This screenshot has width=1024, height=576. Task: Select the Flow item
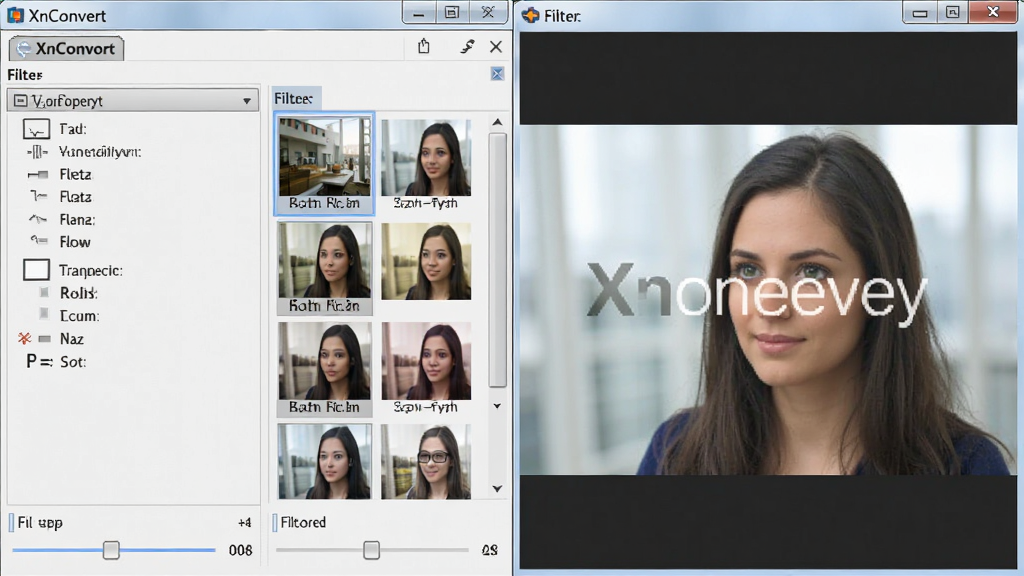click(74, 242)
